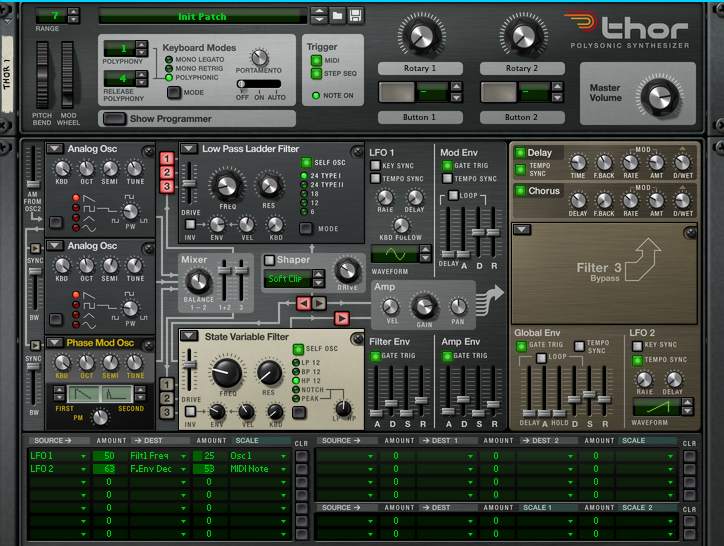The width and height of the screenshot is (724, 546).
Task: Click the LFO 2 ramp waveform display
Action: click(x=657, y=406)
